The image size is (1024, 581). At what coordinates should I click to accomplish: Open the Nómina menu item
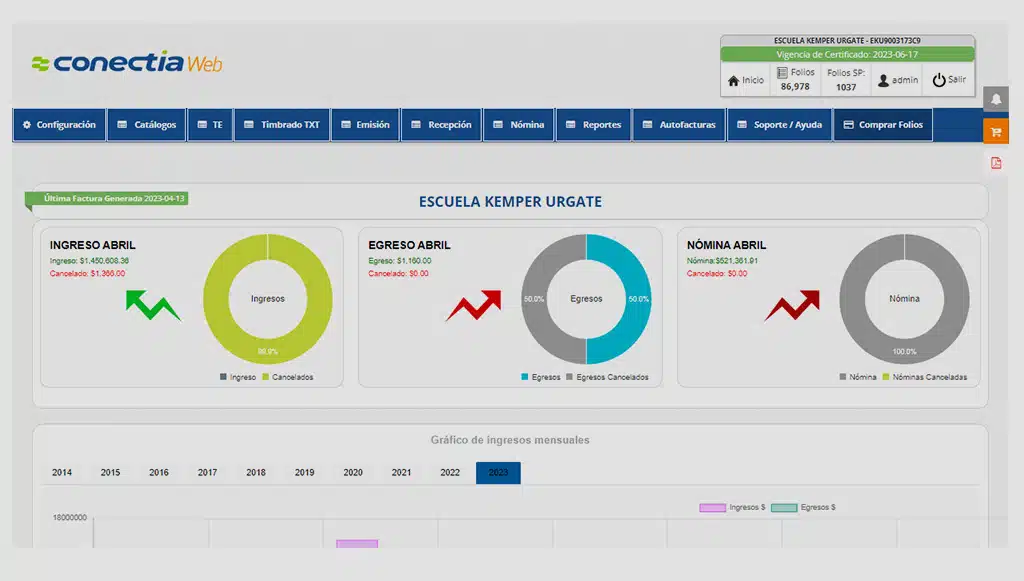point(518,125)
